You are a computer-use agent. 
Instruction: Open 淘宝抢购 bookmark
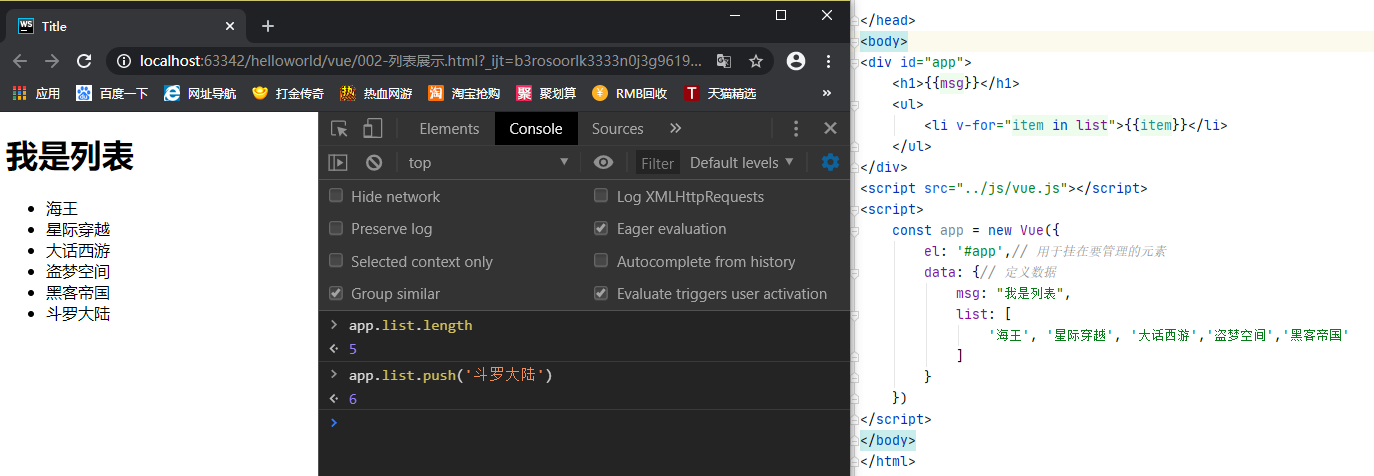click(x=464, y=93)
